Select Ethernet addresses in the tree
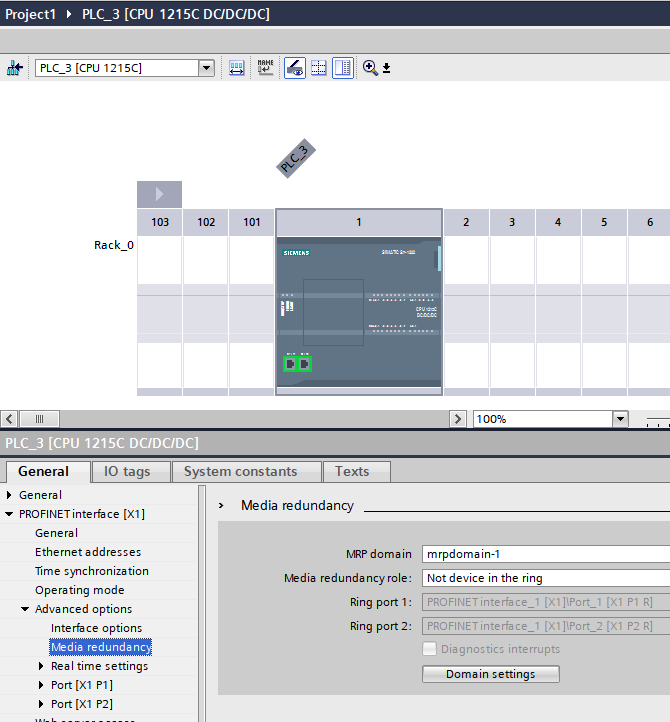The image size is (670, 722). pos(88,552)
